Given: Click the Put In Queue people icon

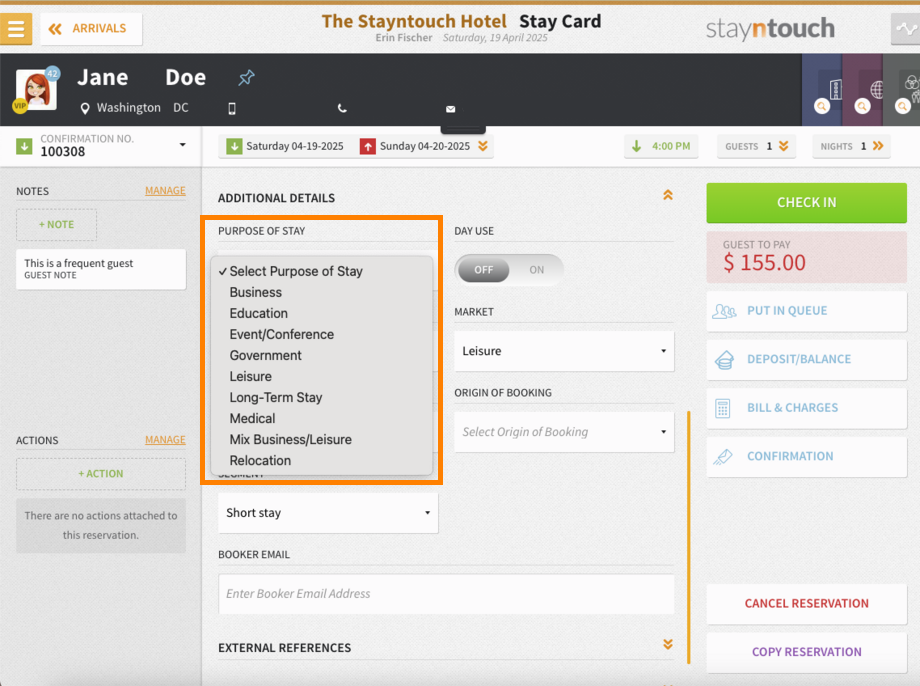Looking at the screenshot, I should [724, 311].
